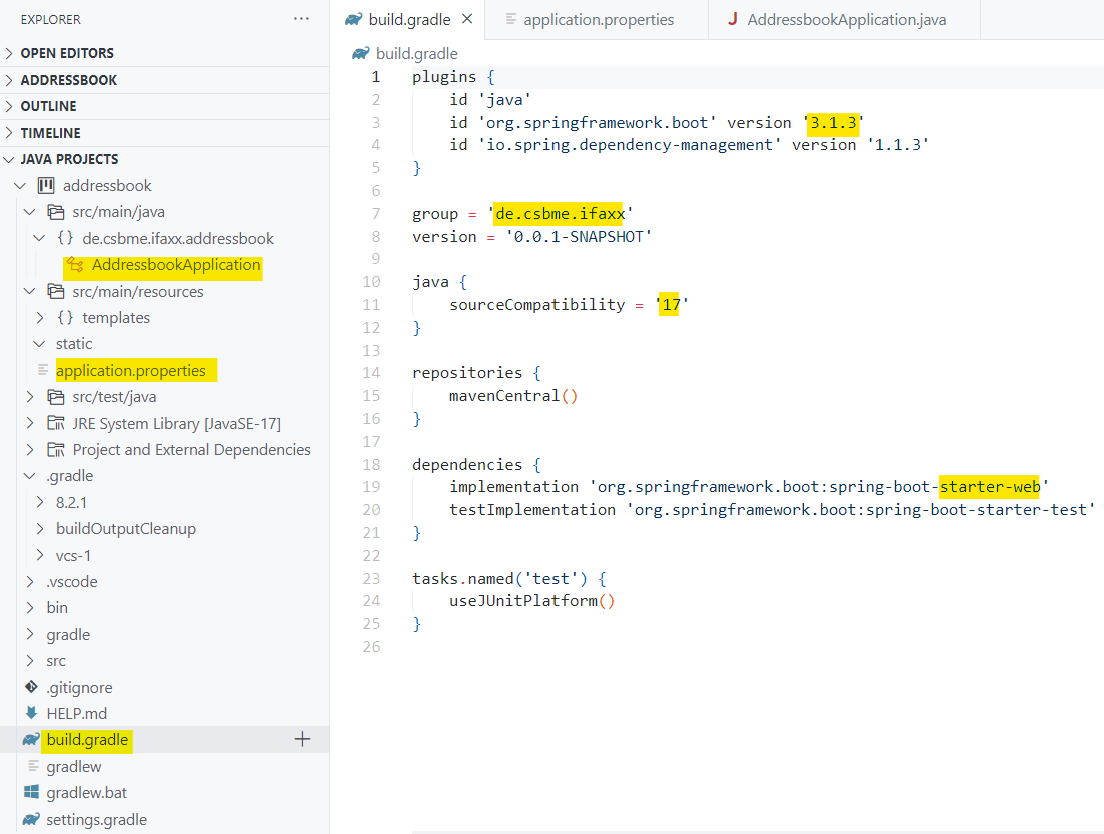Click Gradle elephant icon on build.gradle tab
Screen dimensions: 1104x834
click(x=353, y=20)
